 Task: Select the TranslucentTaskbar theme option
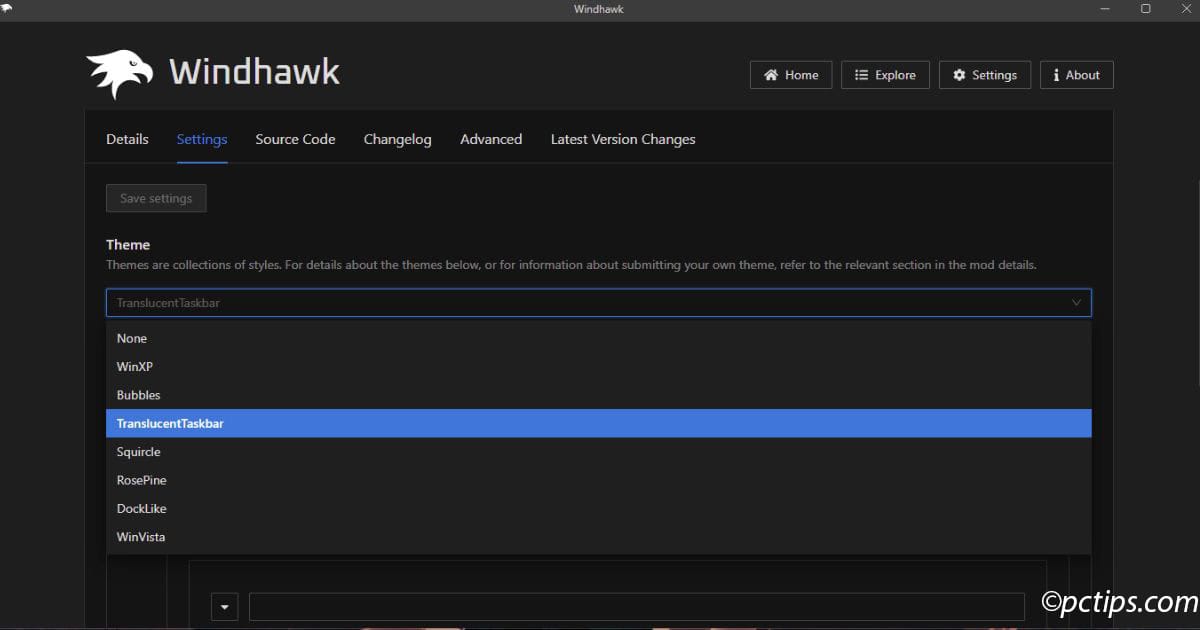click(x=598, y=423)
